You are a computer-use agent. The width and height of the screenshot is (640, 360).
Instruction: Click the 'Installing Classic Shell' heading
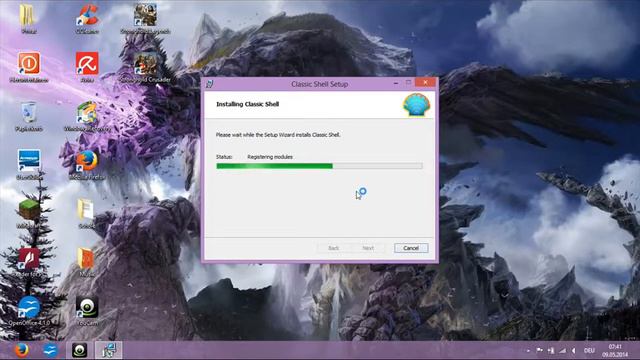pyautogui.click(x=247, y=104)
